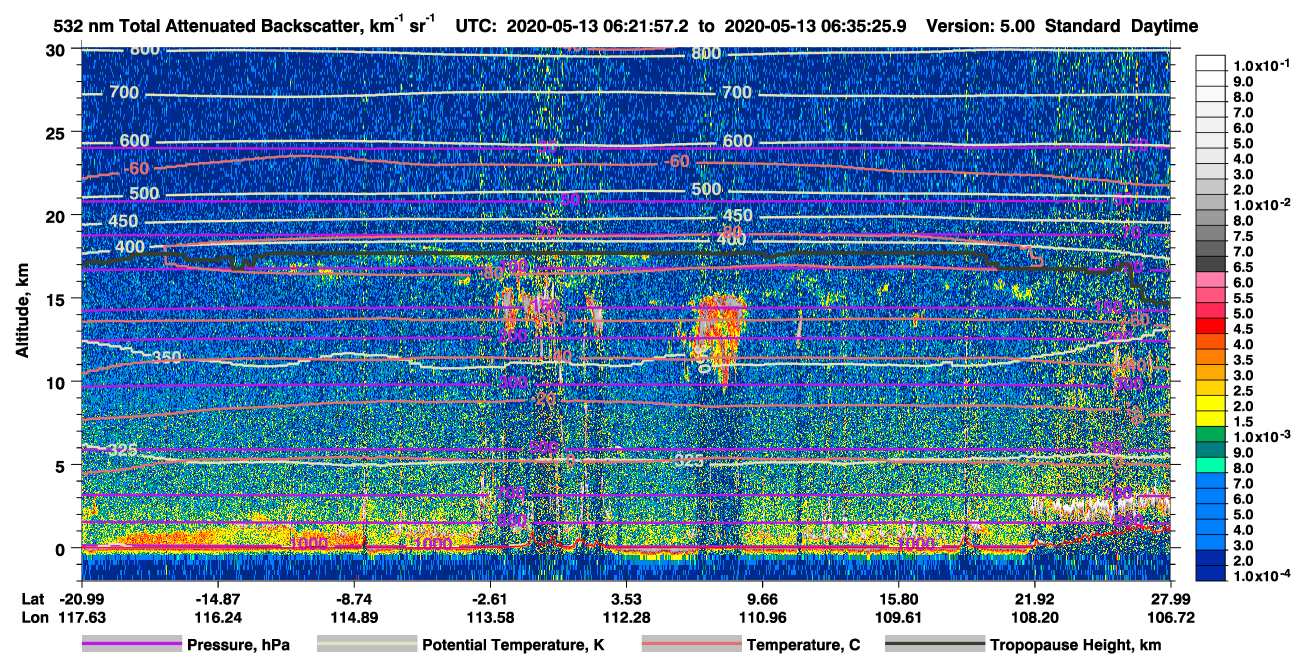This screenshot has height=667, width=1300.
Task: Click latitude value '-20.99'
Action: point(84,598)
